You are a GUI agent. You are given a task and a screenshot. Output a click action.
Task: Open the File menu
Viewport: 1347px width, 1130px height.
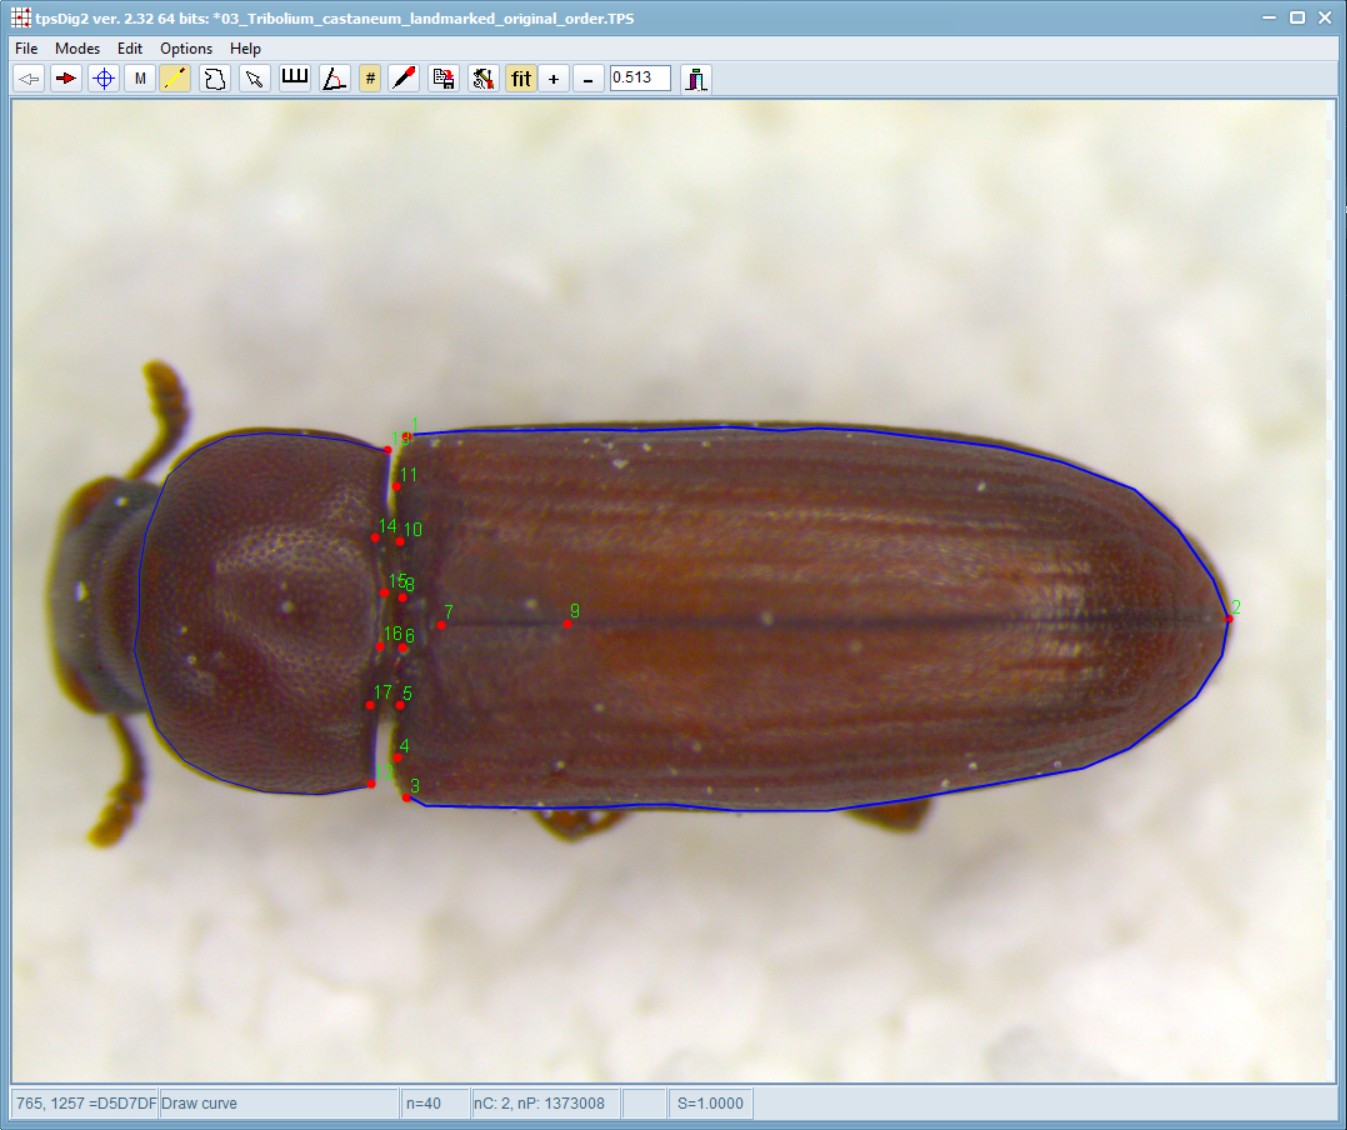point(26,48)
